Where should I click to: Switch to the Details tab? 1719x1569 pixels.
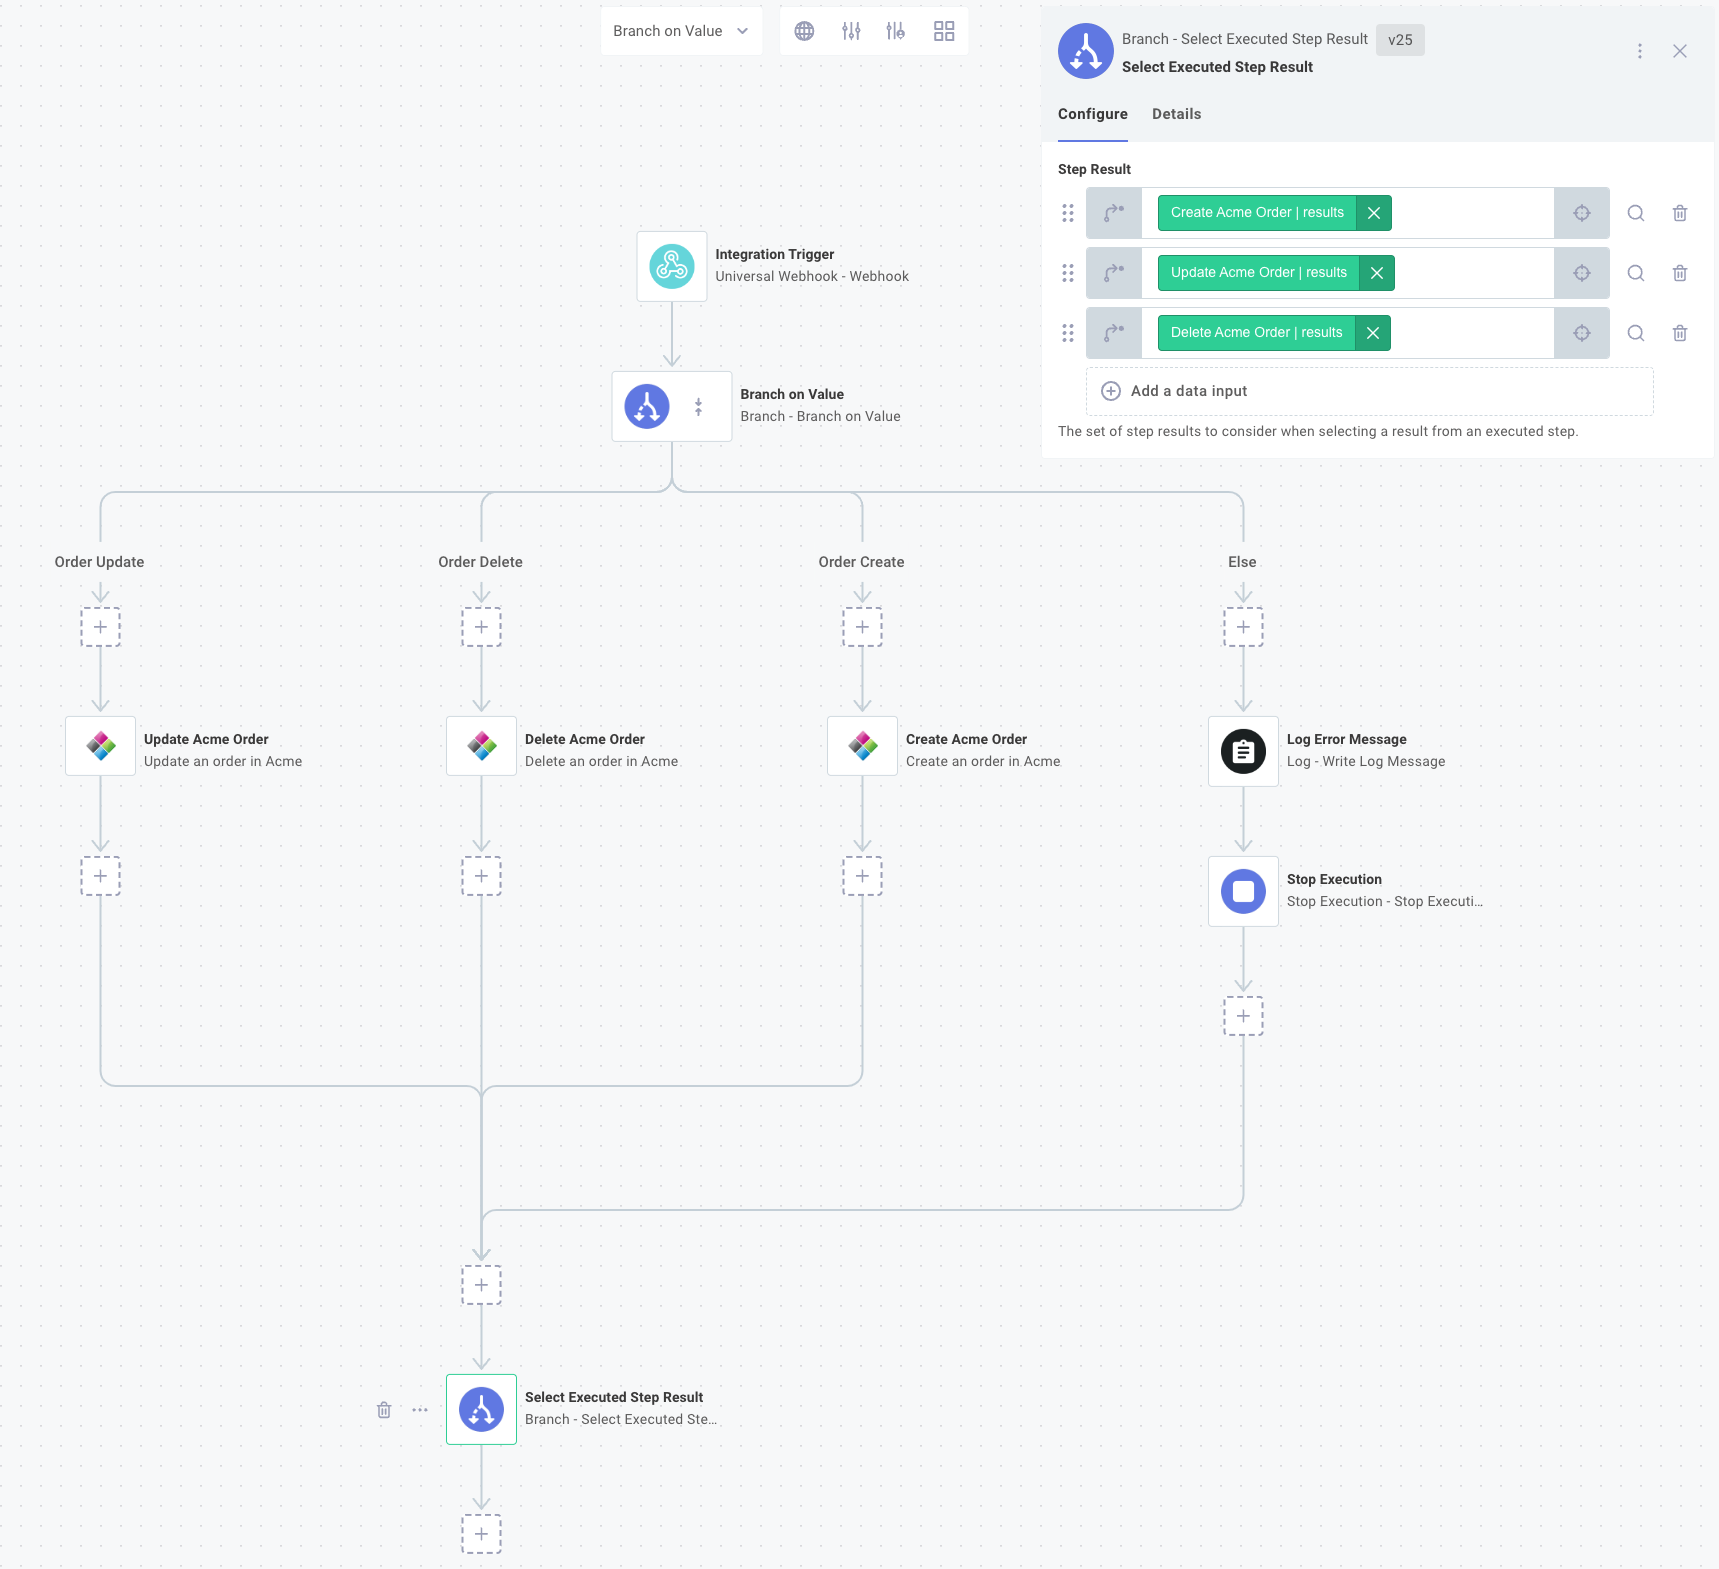click(x=1176, y=114)
